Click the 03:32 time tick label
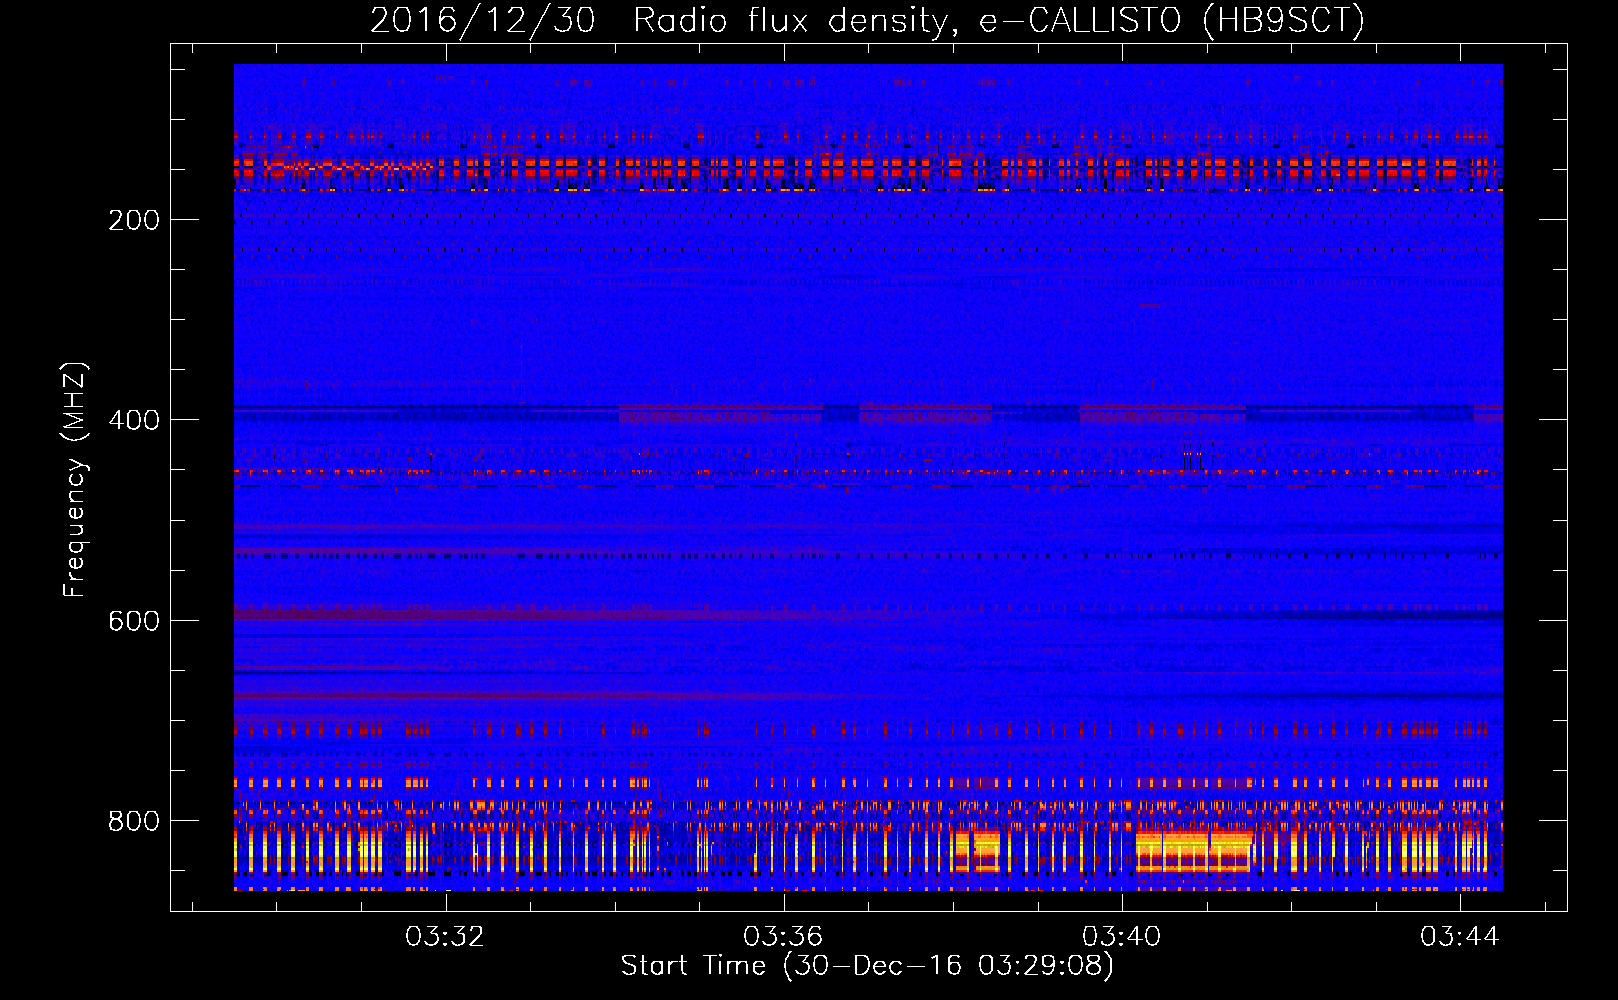 coord(444,936)
